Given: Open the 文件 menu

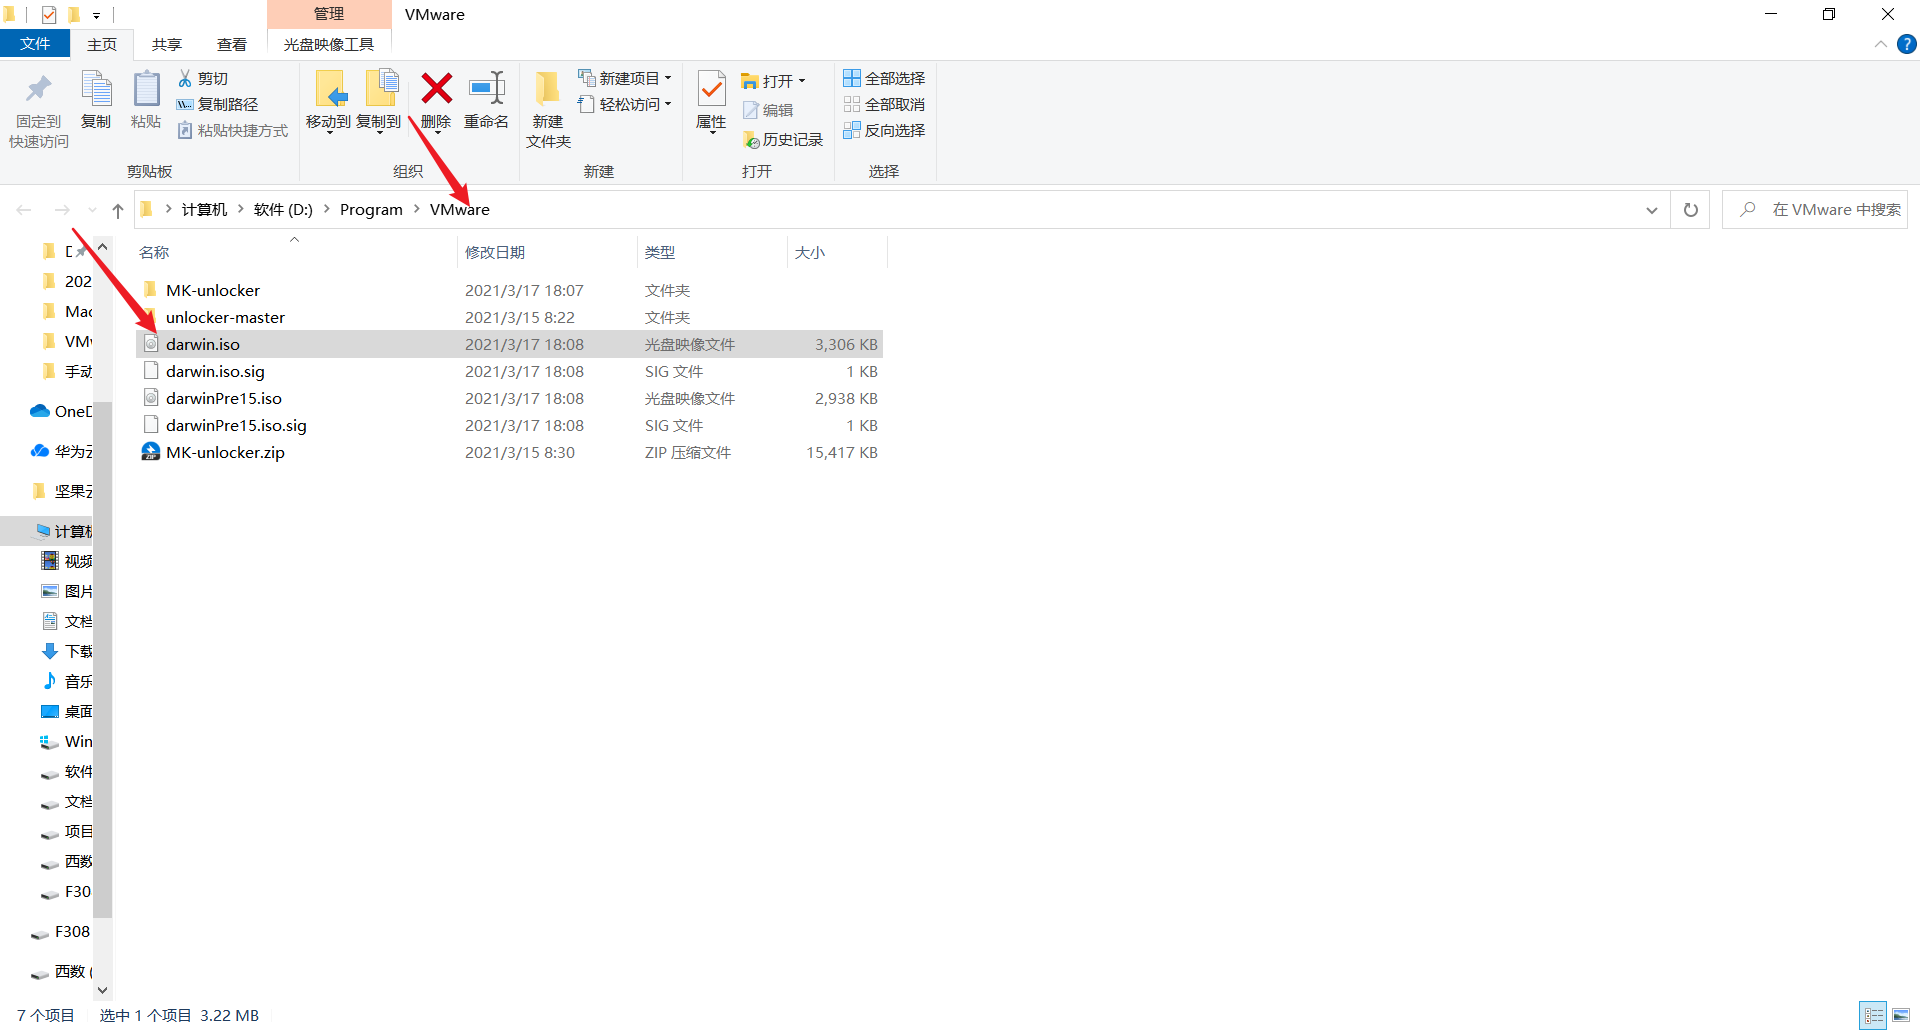Looking at the screenshot, I should coord(35,44).
